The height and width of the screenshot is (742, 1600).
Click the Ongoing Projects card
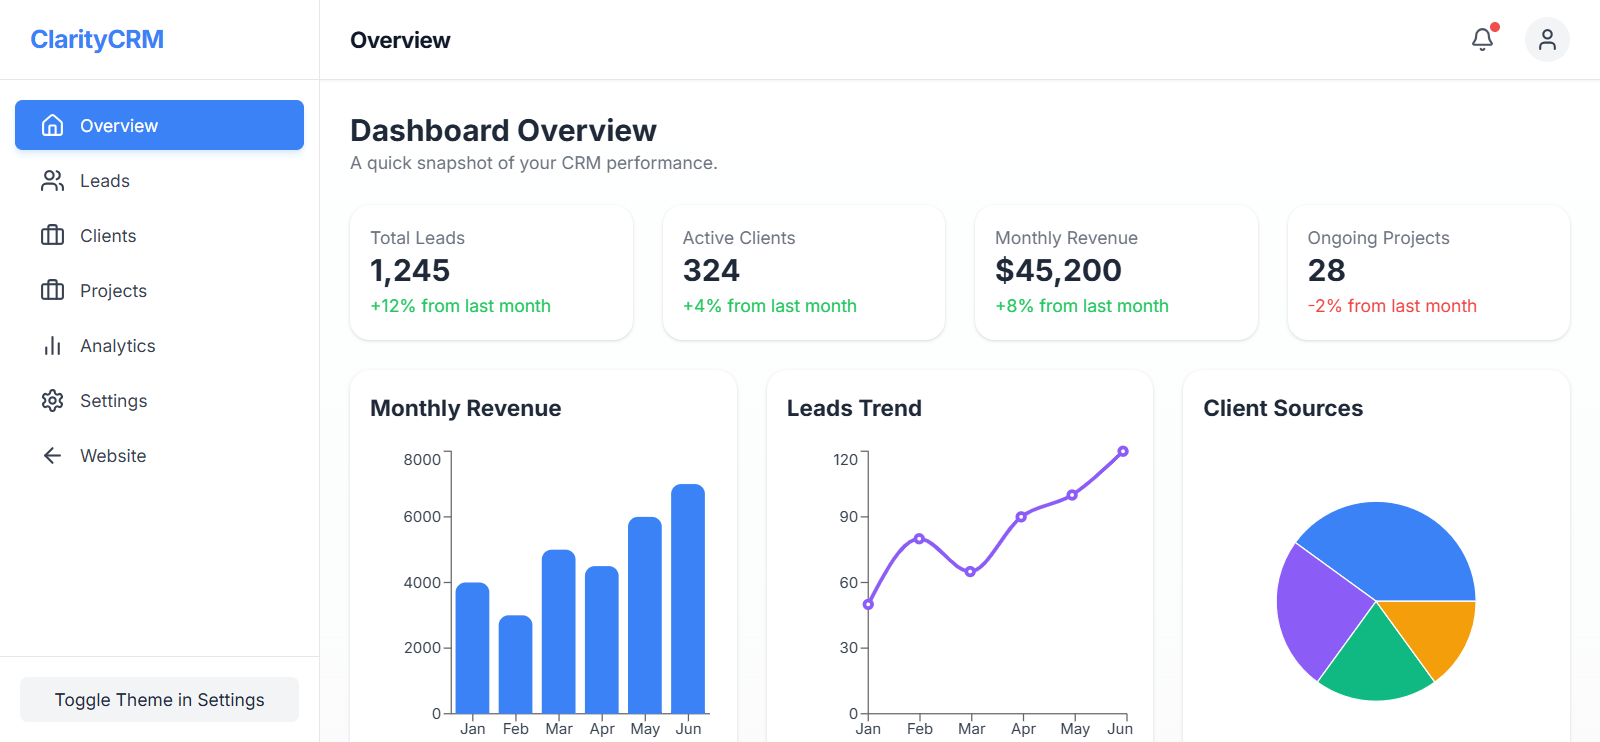pyautogui.click(x=1428, y=272)
